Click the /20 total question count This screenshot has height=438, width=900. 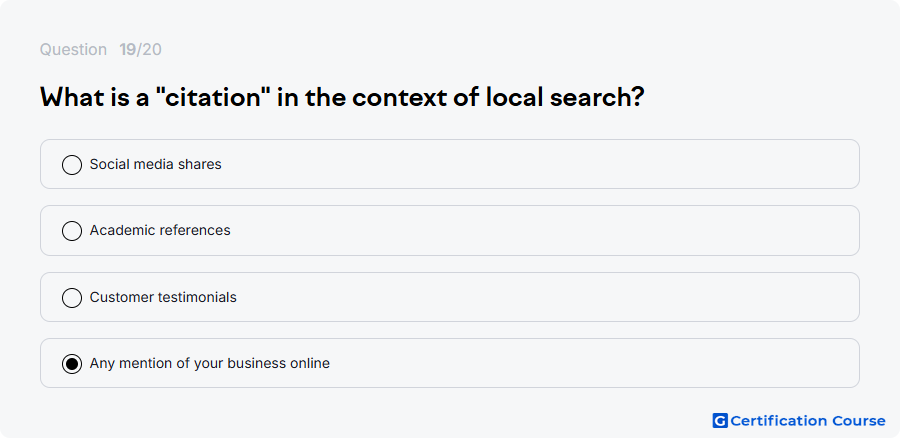(x=149, y=50)
